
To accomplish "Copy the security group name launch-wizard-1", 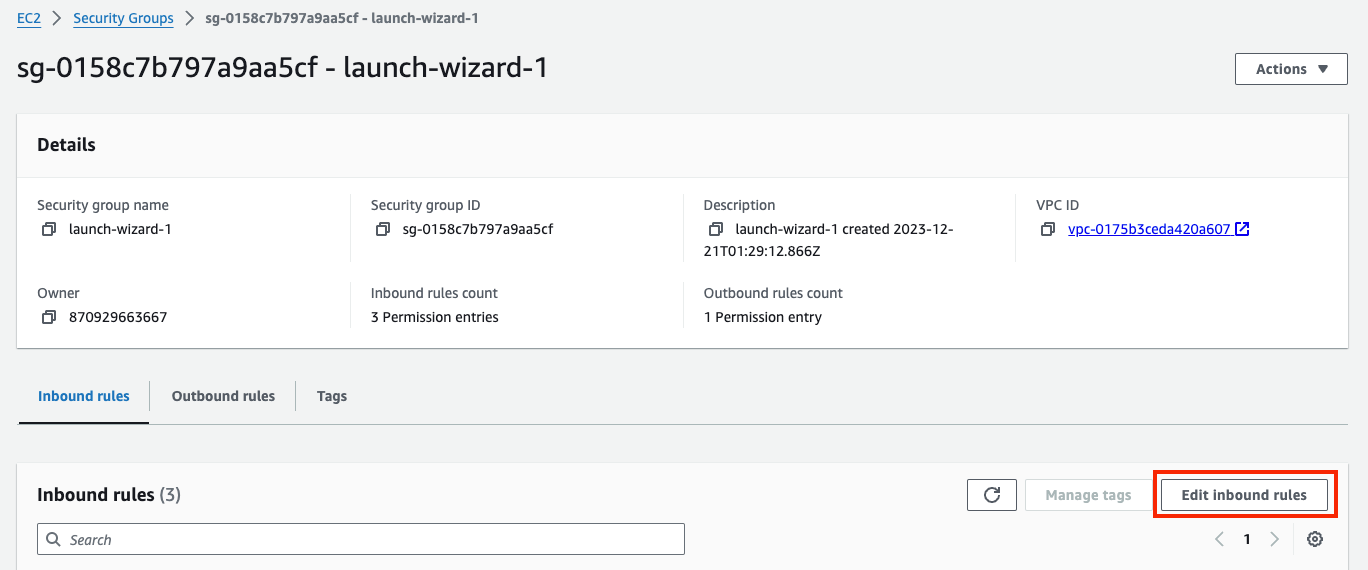I will (48, 229).
